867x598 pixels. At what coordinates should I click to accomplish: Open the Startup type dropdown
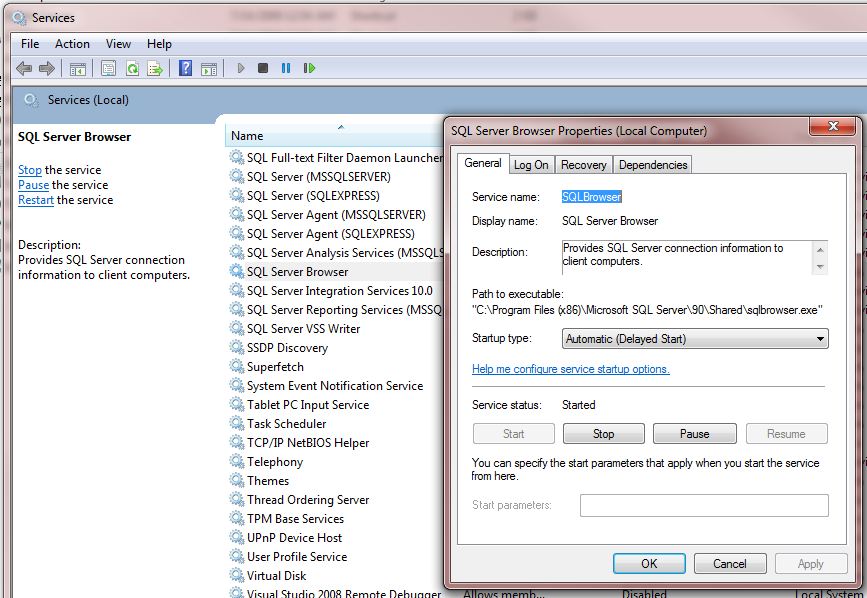tap(694, 339)
